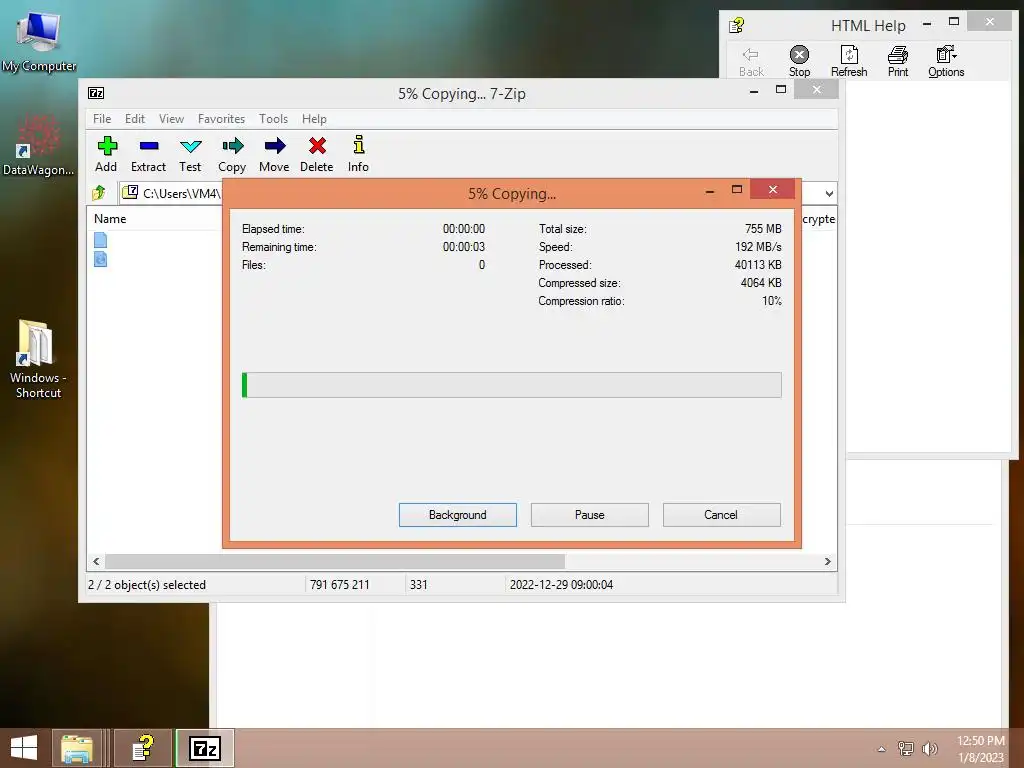The image size is (1024, 768).
Task: Click the '331' status bar value
Action: [419, 584]
